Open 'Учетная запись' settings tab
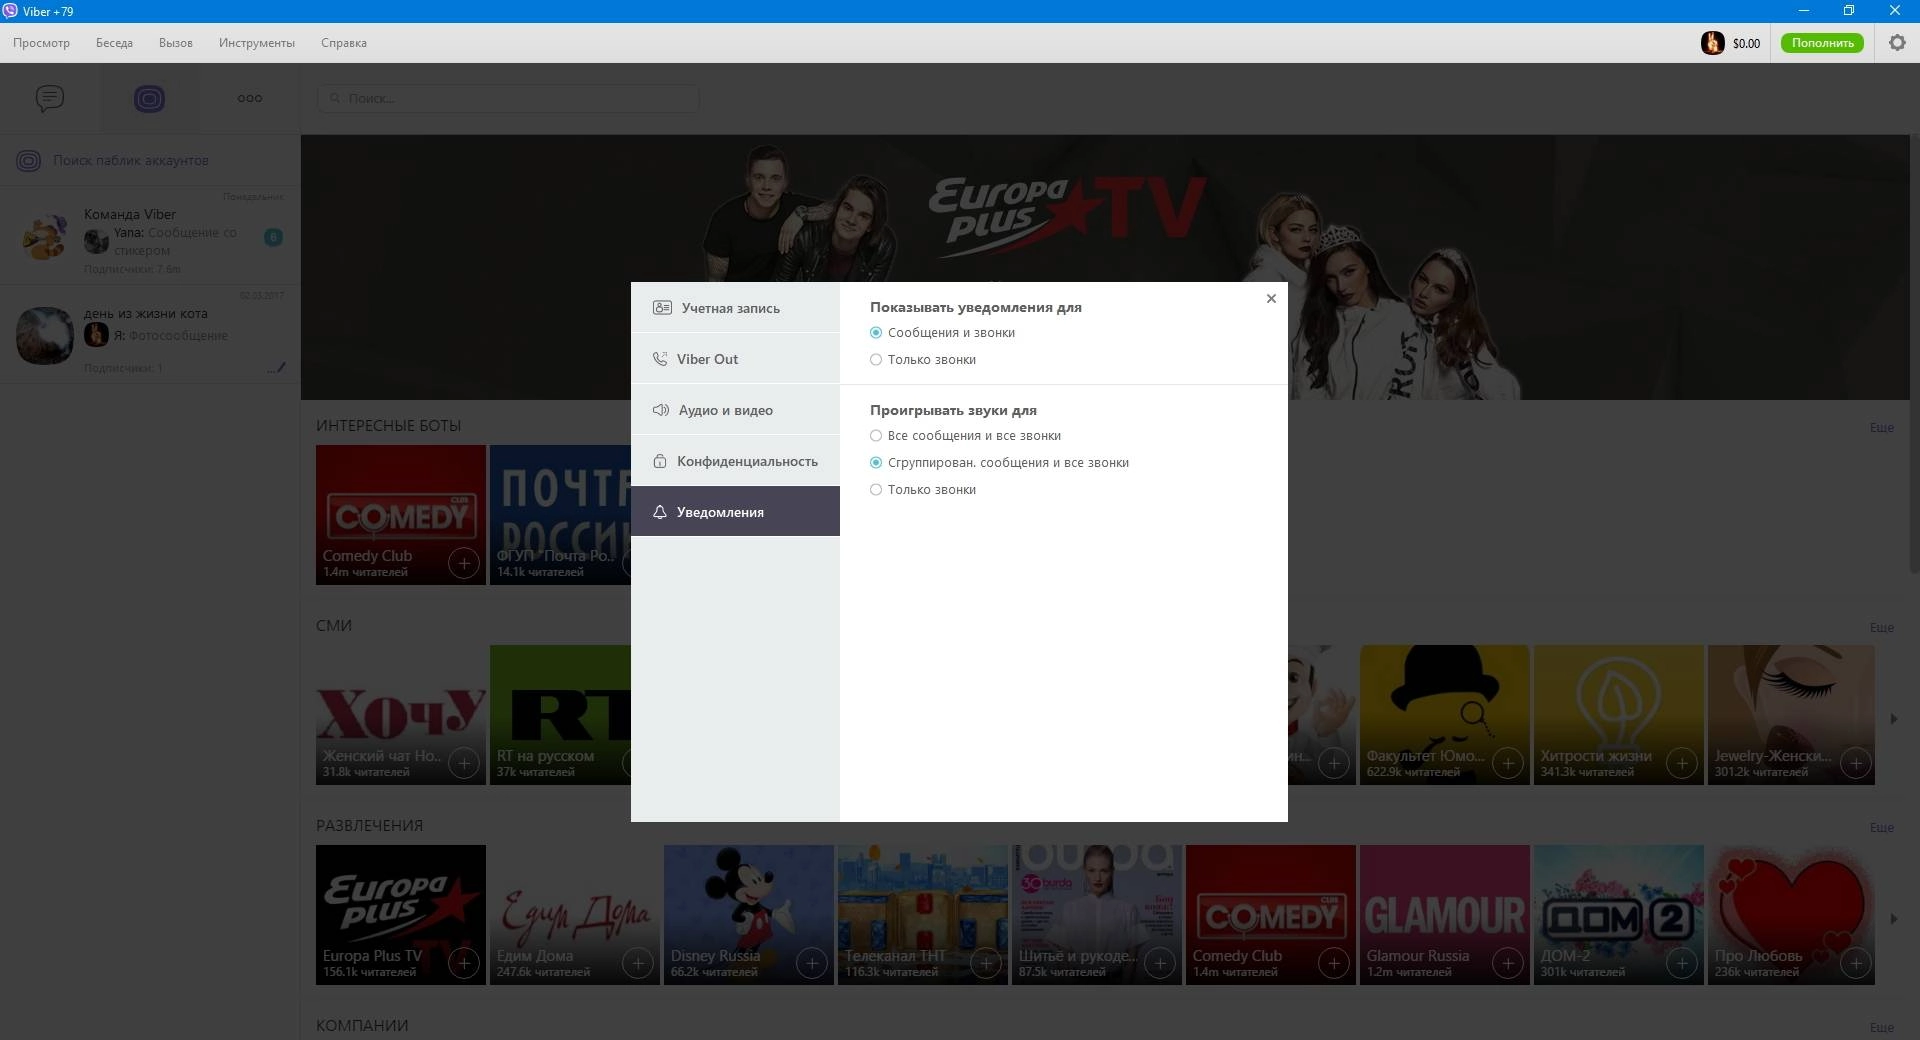1920x1040 pixels. 735,307
